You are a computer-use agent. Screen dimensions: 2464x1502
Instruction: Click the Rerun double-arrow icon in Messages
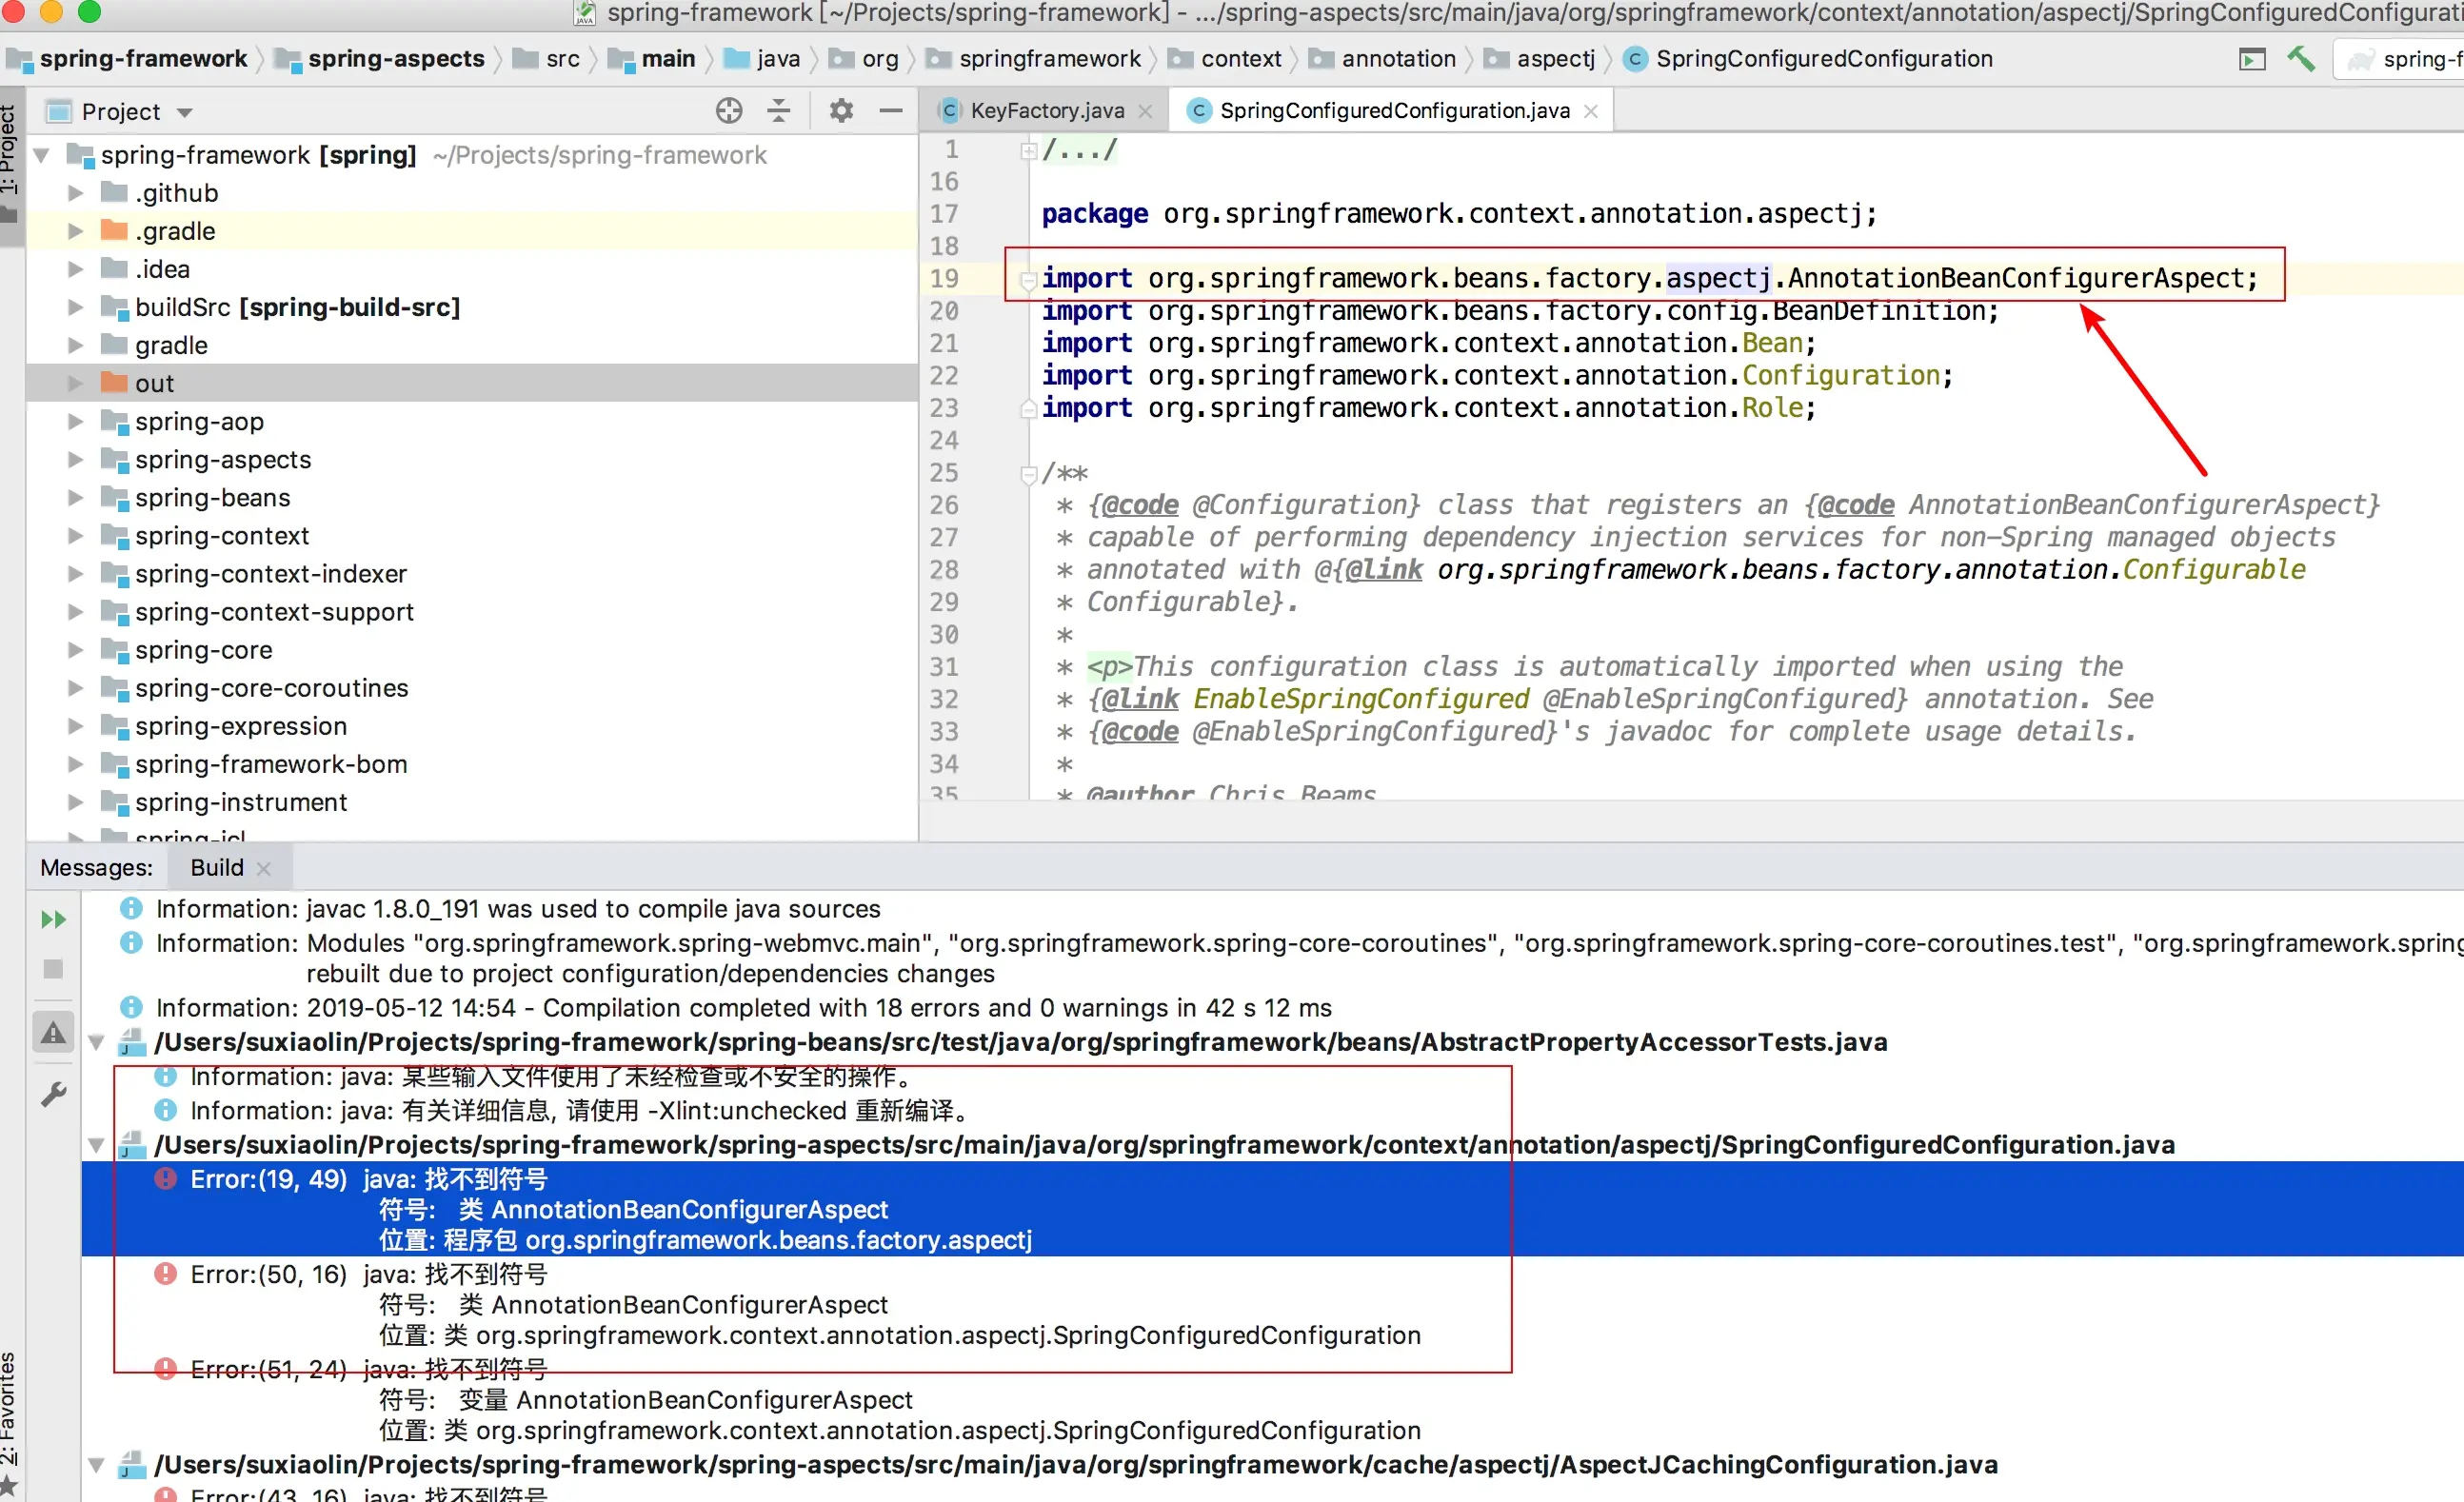tap(53, 919)
